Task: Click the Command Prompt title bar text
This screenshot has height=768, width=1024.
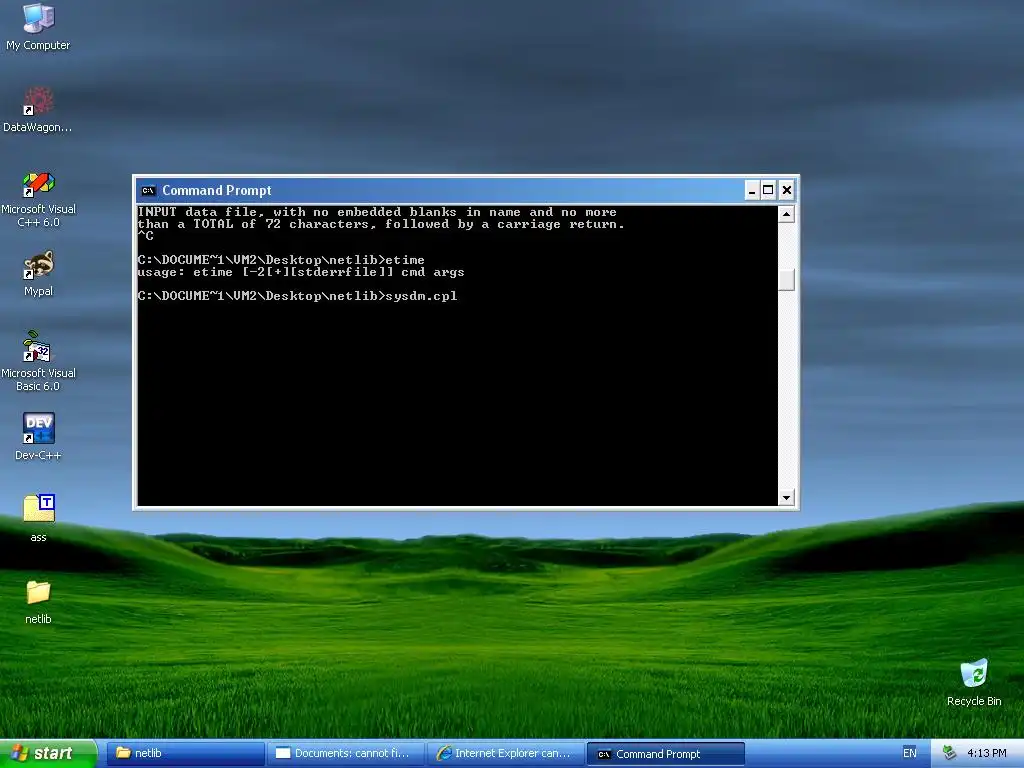Action: click(x=216, y=191)
